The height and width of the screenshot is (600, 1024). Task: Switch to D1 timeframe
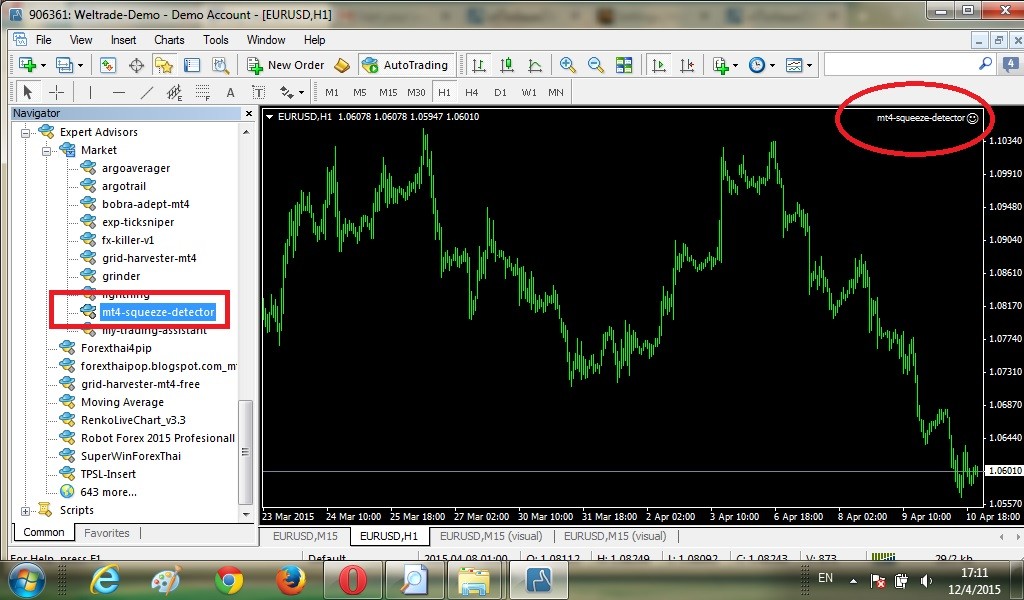tap(500, 93)
